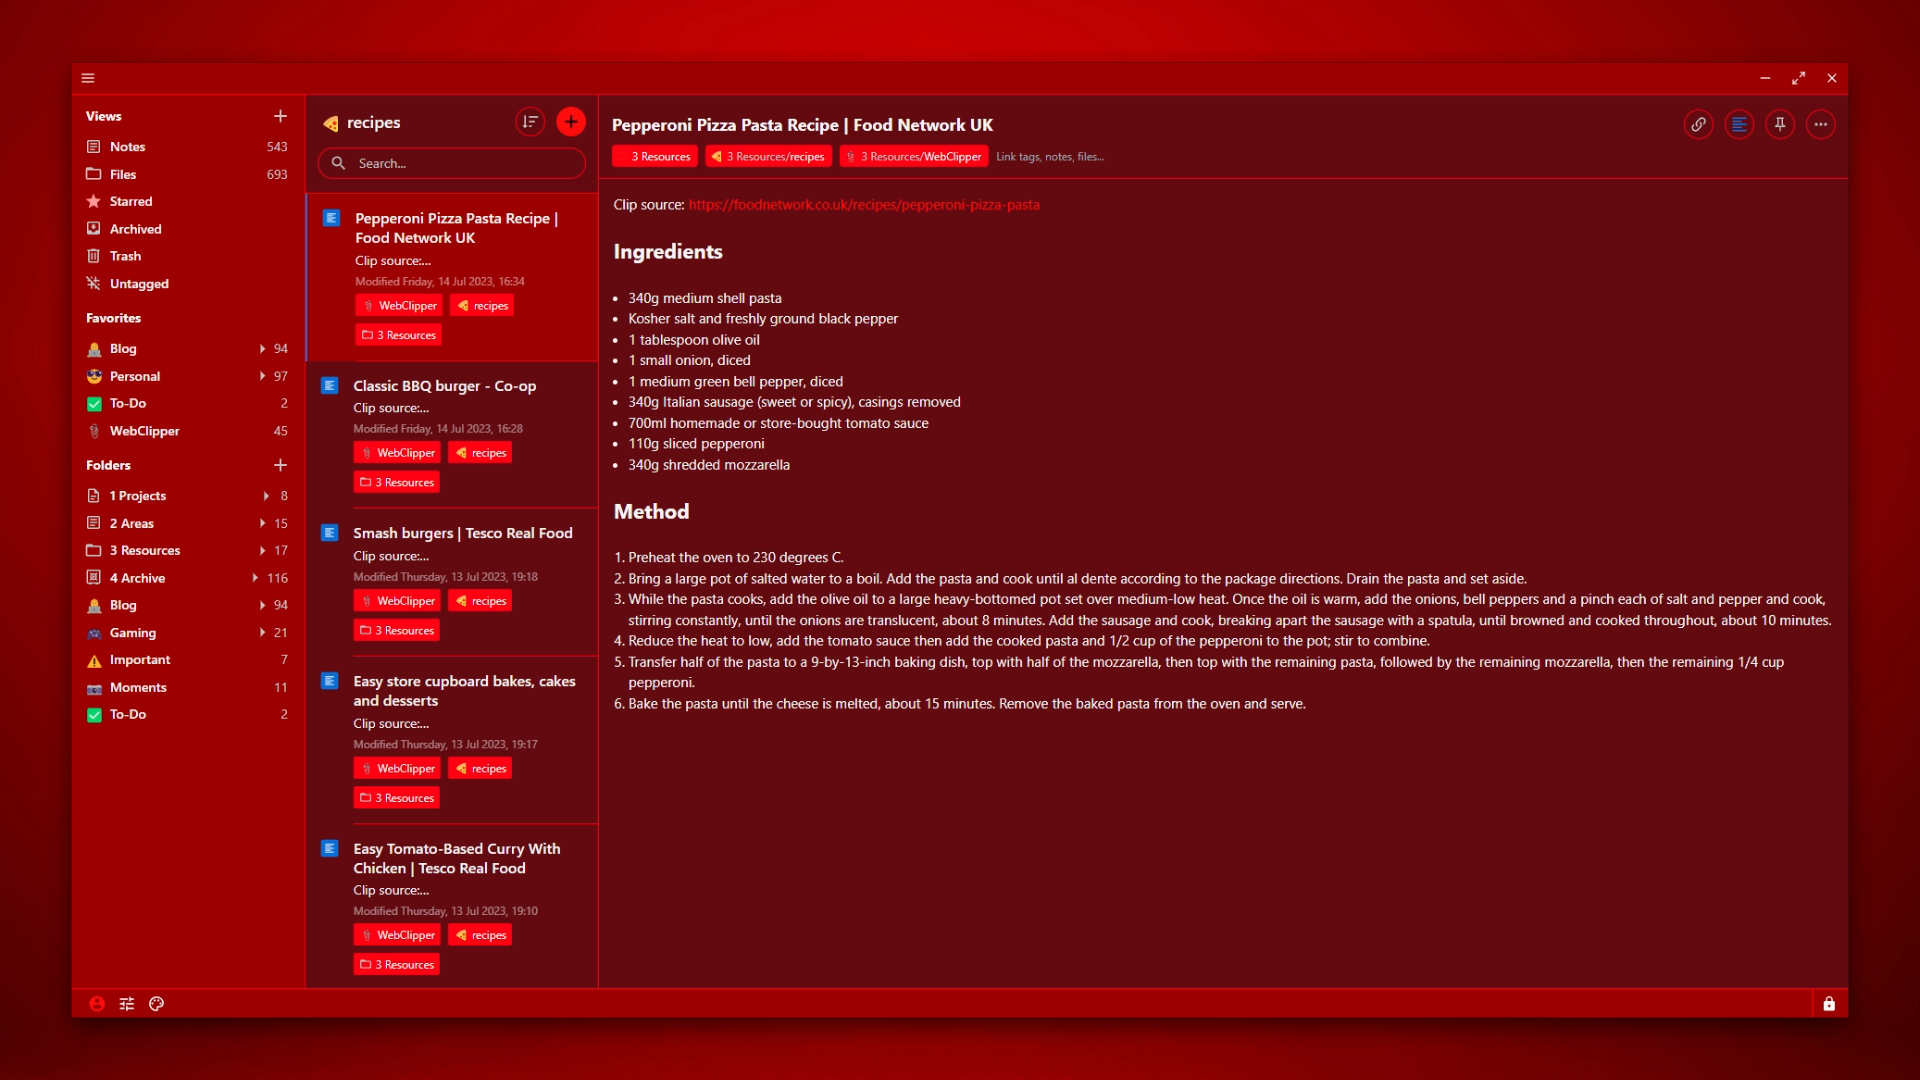Open settings sliders icon in status bar
The height and width of the screenshot is (1080, 1920).
[x=127, y=1004]
